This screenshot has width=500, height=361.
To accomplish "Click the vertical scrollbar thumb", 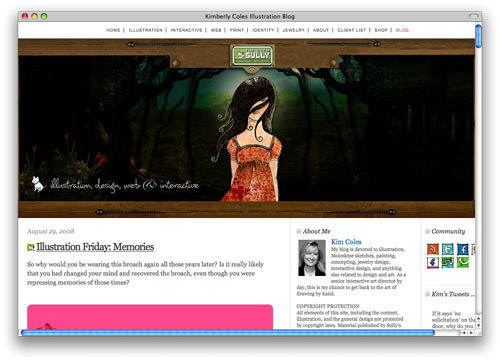I will pyautogui.click(x=478, y=36).
